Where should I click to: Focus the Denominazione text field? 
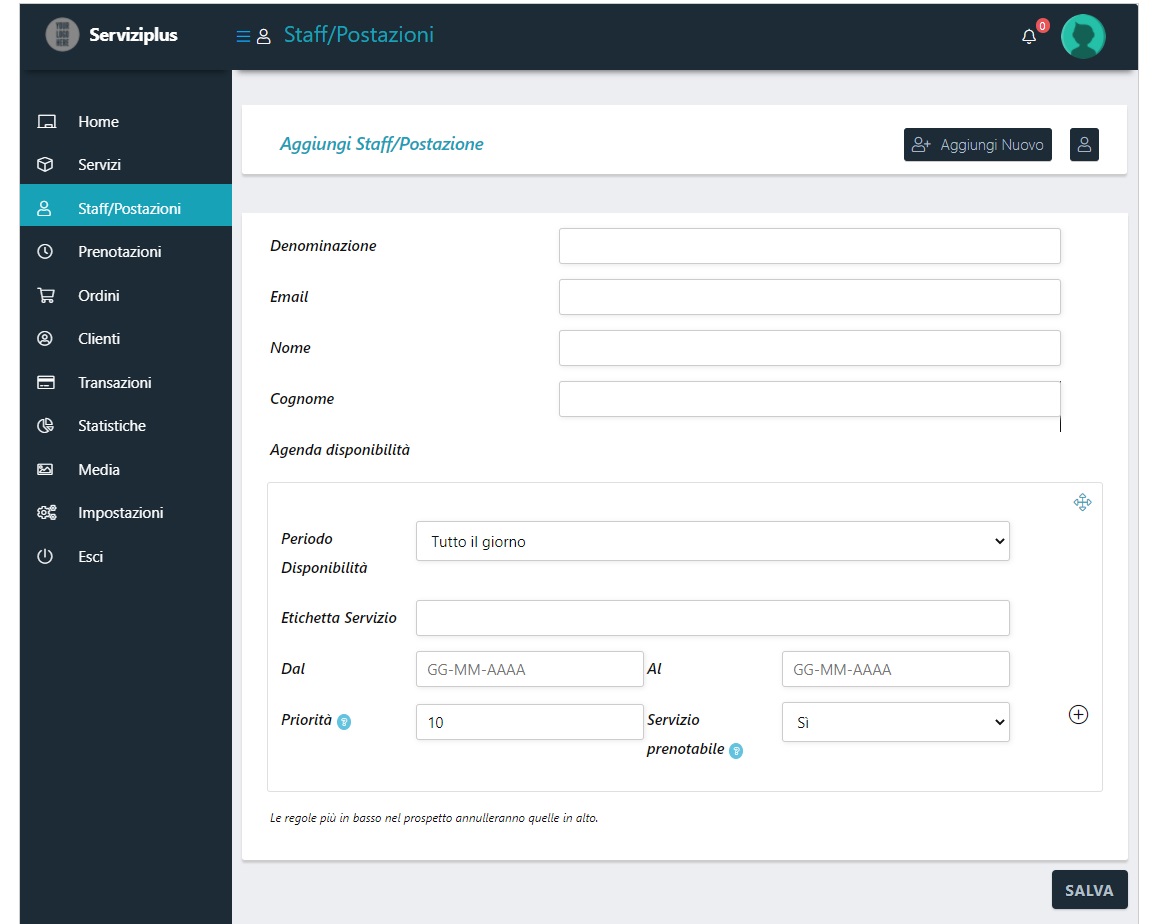coord(809,246)
